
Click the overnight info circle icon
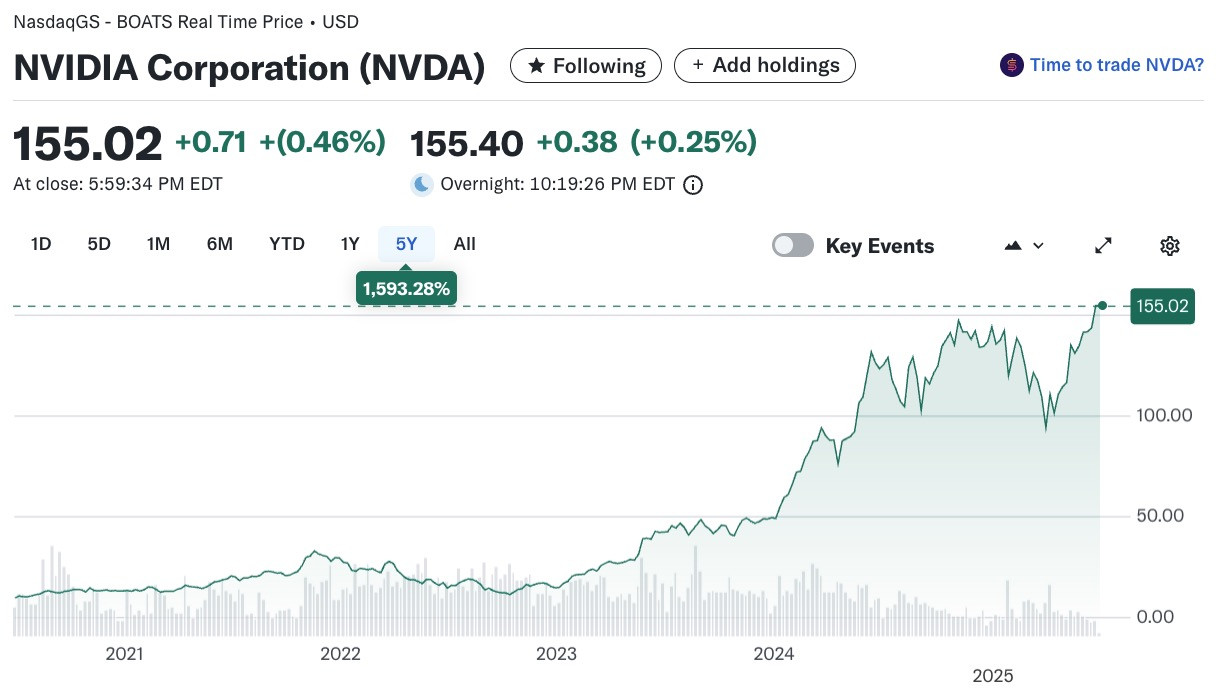coord(693,184)
